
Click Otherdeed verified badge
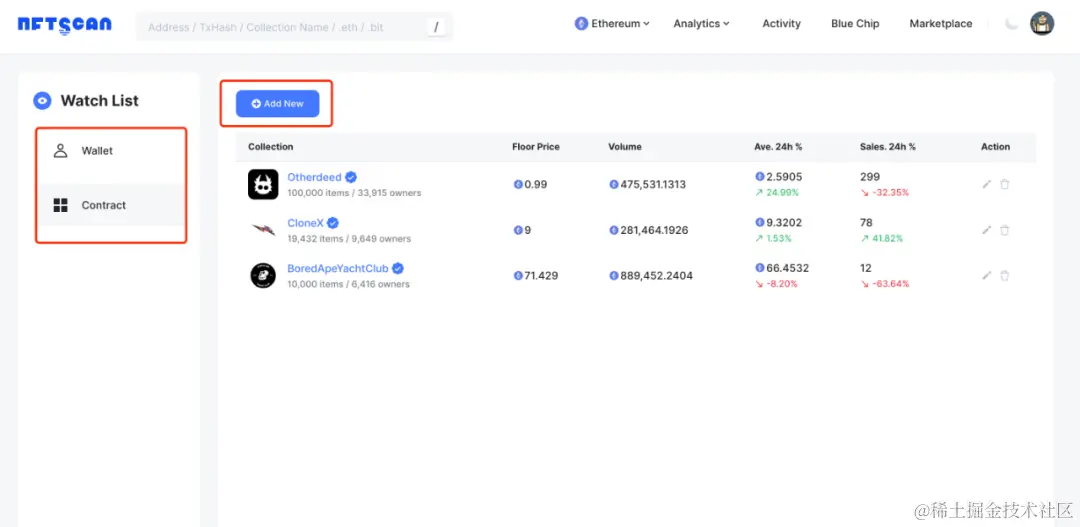point(351,177)
